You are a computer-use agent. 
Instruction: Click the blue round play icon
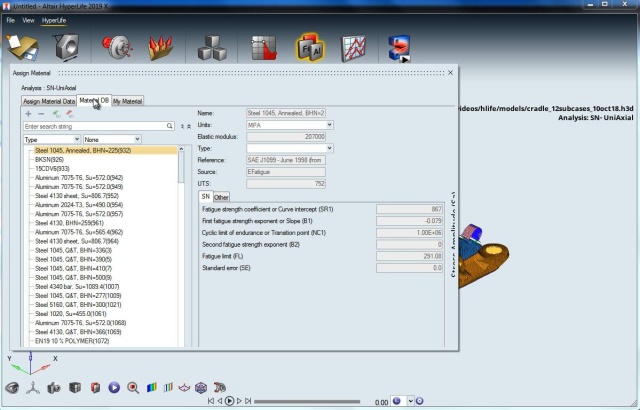114,388
